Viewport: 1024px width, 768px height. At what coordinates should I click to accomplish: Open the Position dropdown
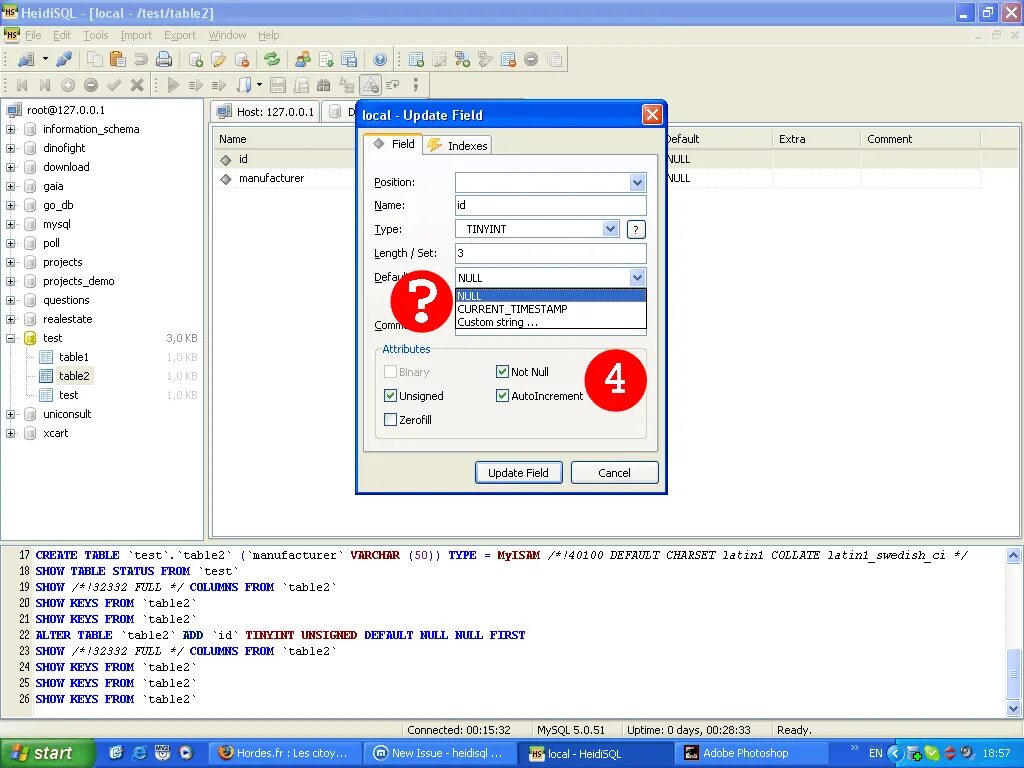click(637, 182)
